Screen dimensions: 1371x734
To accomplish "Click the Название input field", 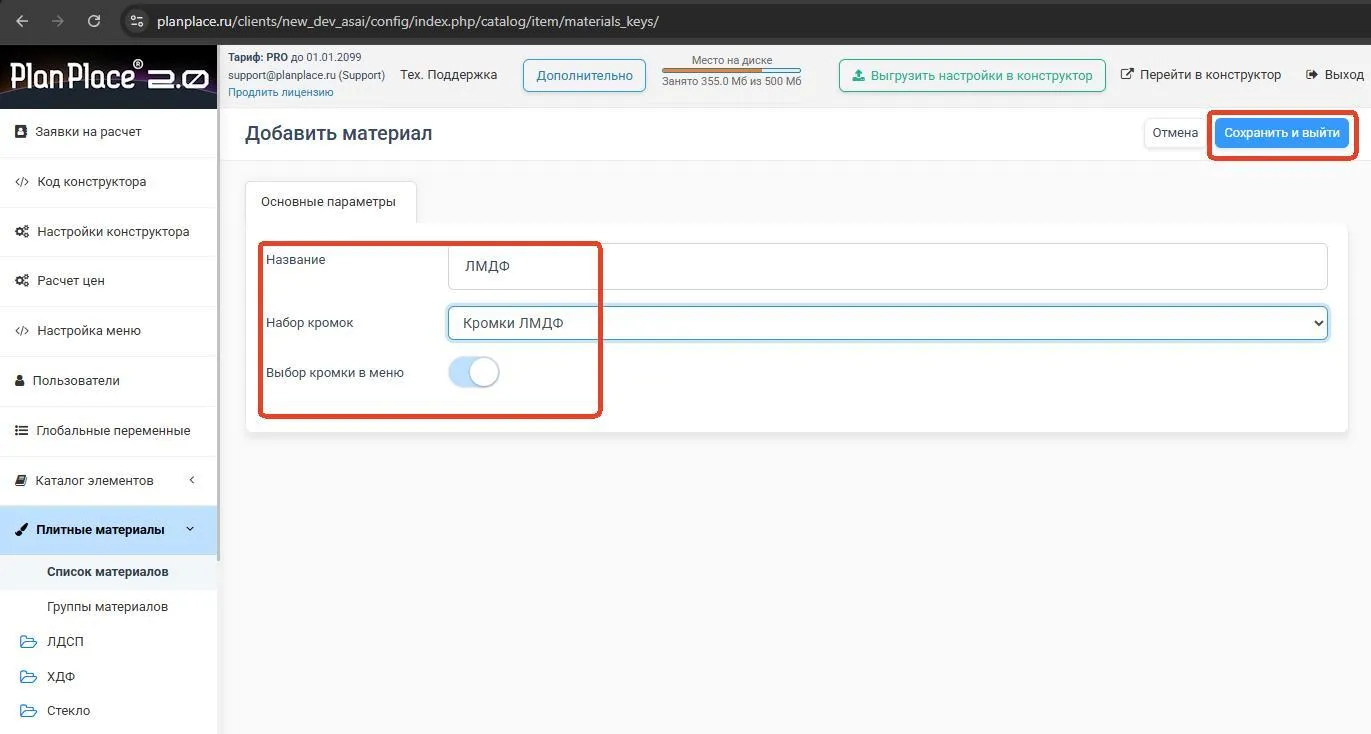I will click(888, 267).
